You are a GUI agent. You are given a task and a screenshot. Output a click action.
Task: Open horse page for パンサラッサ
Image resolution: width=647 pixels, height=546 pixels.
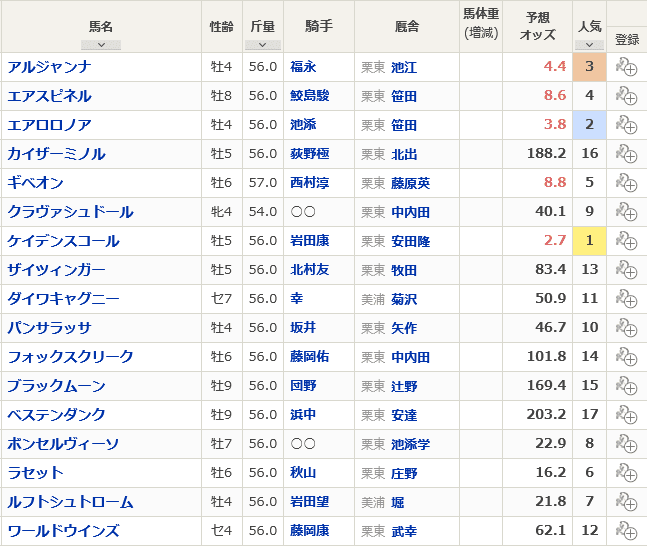point(49,328)
